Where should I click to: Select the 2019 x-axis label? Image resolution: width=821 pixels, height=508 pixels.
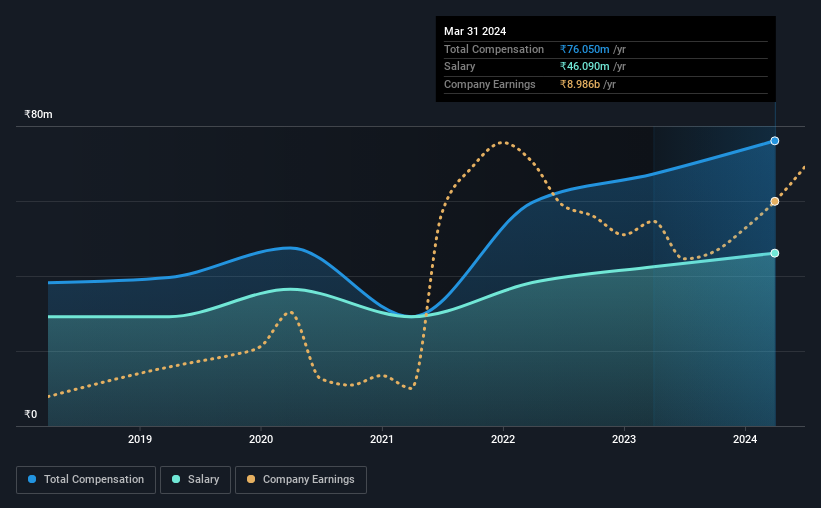(x=140, y=439)
